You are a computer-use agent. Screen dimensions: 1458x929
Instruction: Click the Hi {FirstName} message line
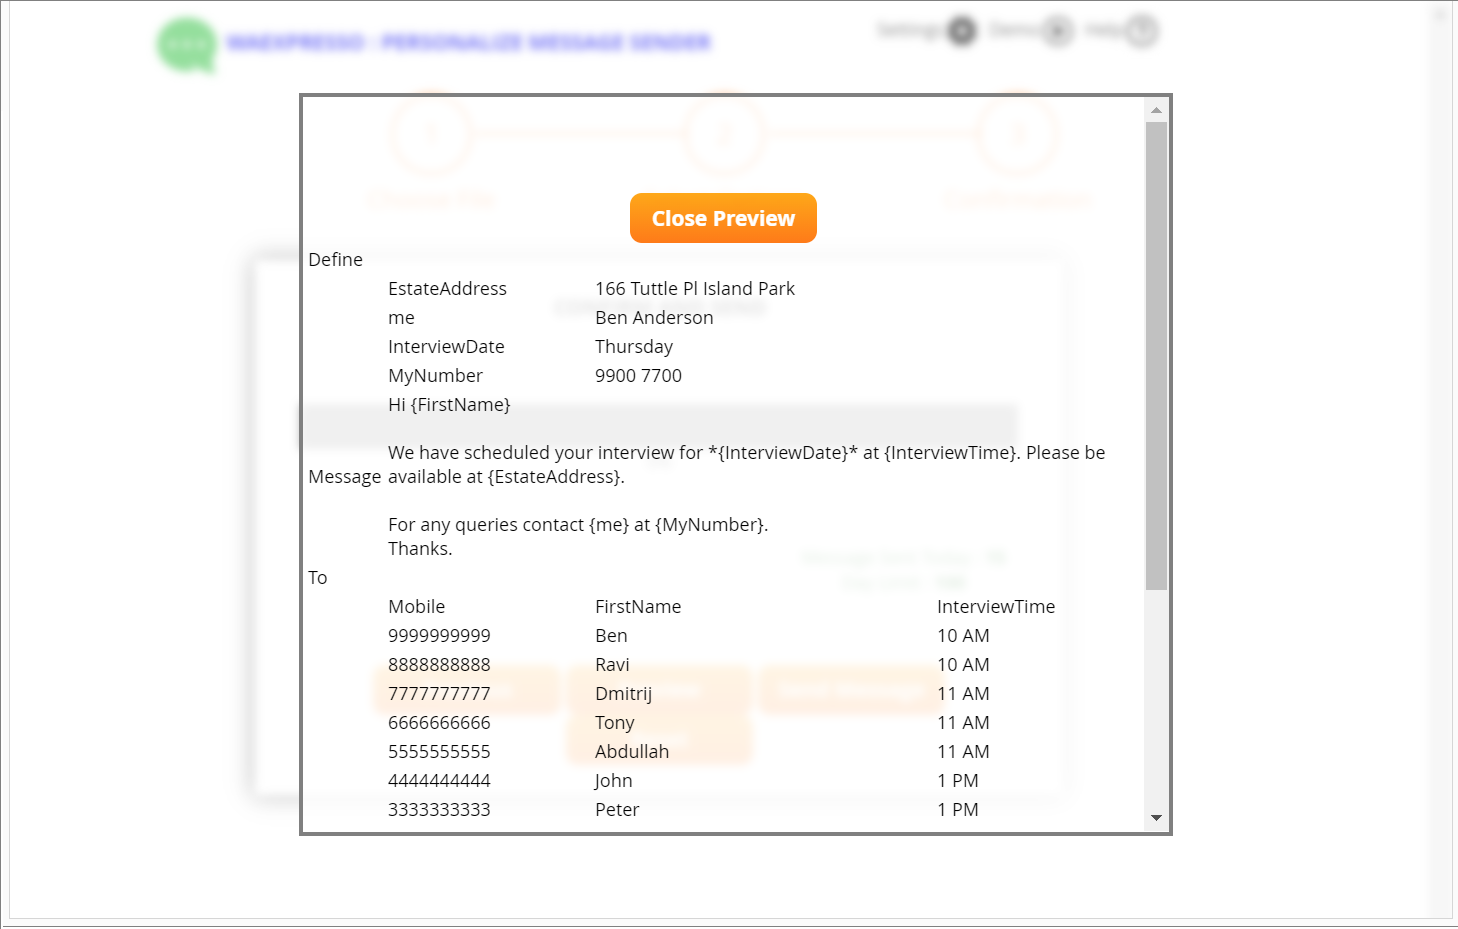click(449, 405)
